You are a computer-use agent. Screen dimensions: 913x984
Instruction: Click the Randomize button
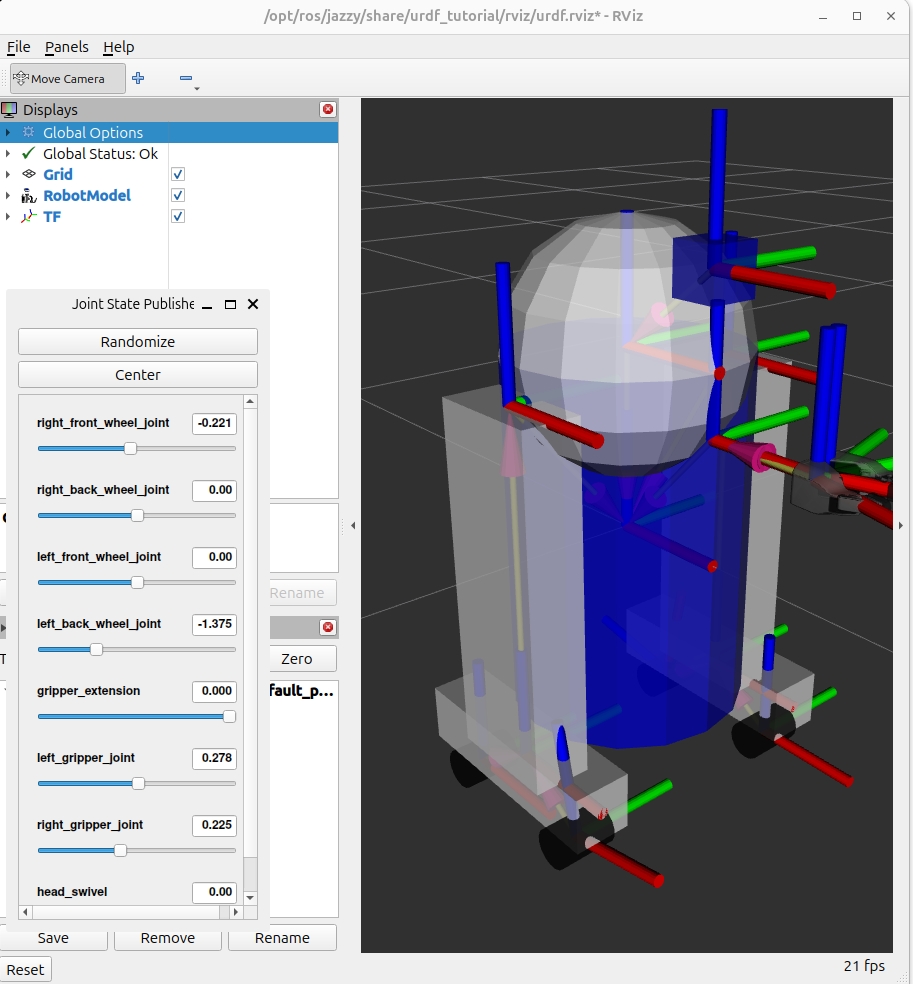pyautogui.click(x=138, y=342)
